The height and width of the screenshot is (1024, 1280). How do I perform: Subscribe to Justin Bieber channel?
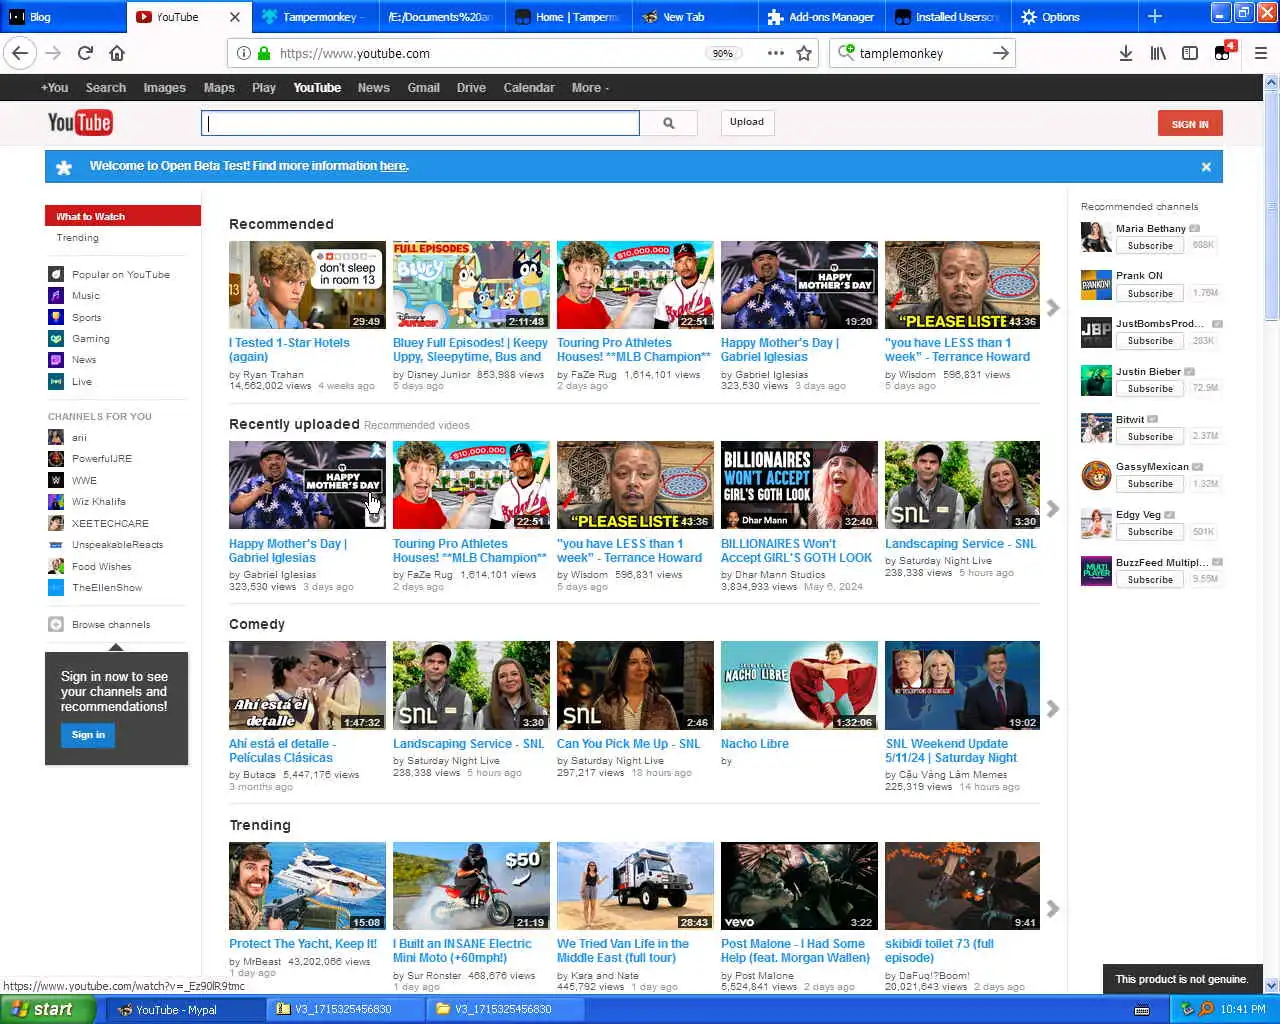click(x=1150, y=389)
